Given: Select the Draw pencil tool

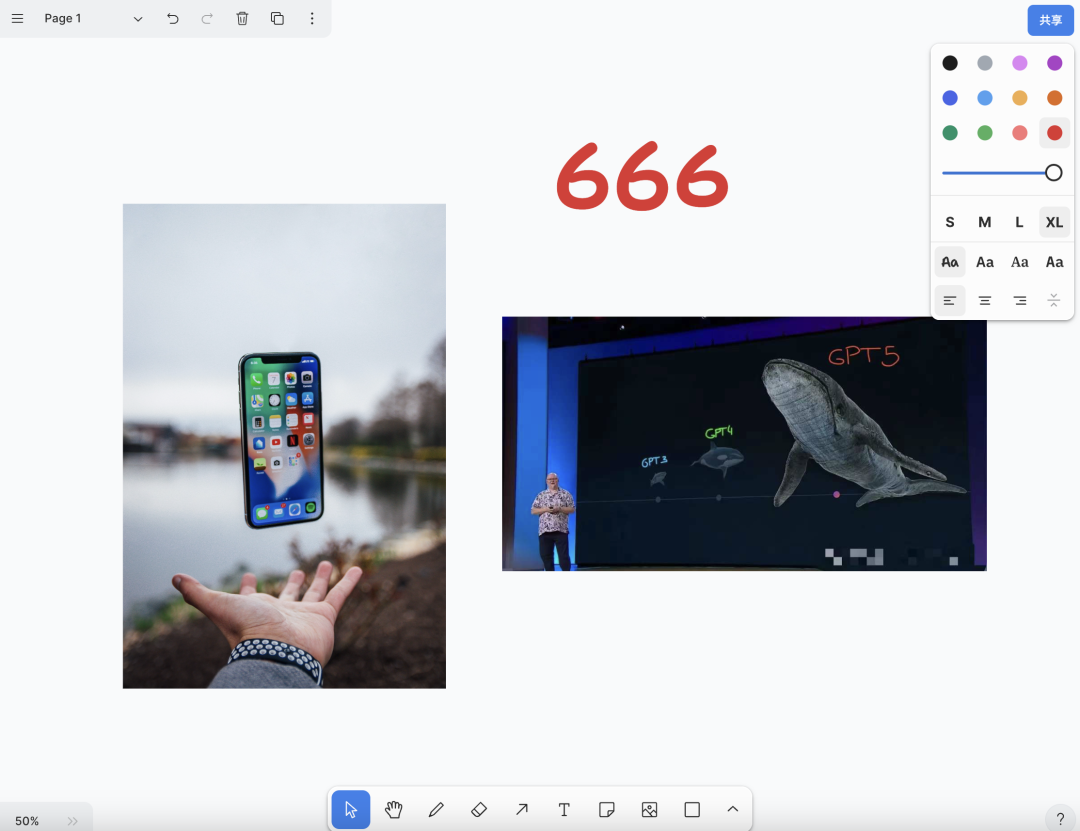Looking at the screenshot, I should click(436, 810).
